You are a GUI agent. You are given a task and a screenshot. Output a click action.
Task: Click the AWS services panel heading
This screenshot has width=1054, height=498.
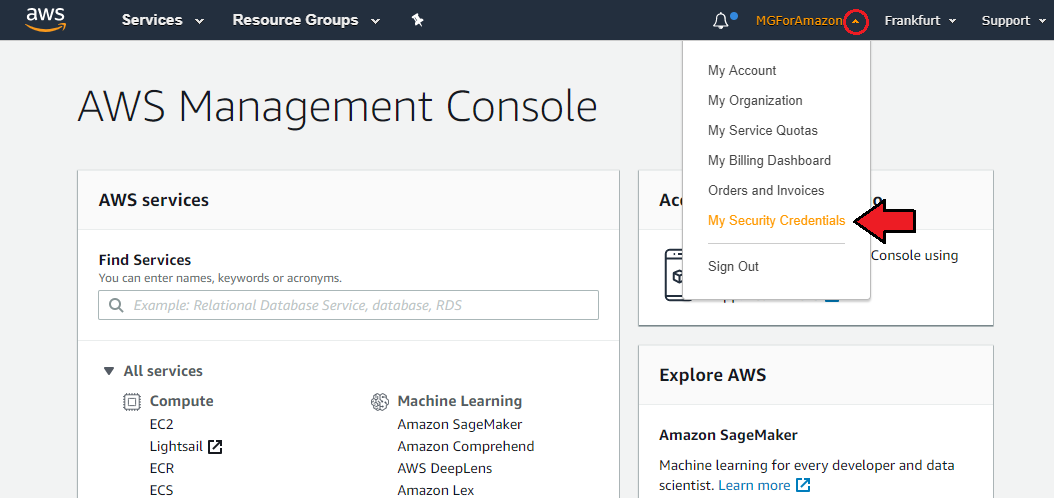(x=153, y=200)
